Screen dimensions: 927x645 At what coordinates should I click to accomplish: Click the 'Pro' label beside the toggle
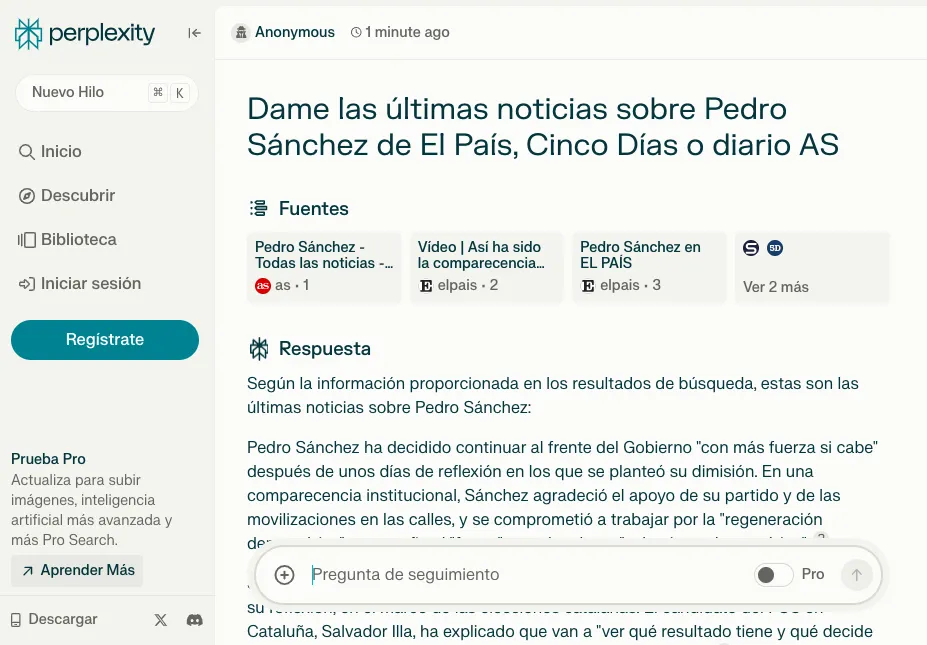pos(813,575)
